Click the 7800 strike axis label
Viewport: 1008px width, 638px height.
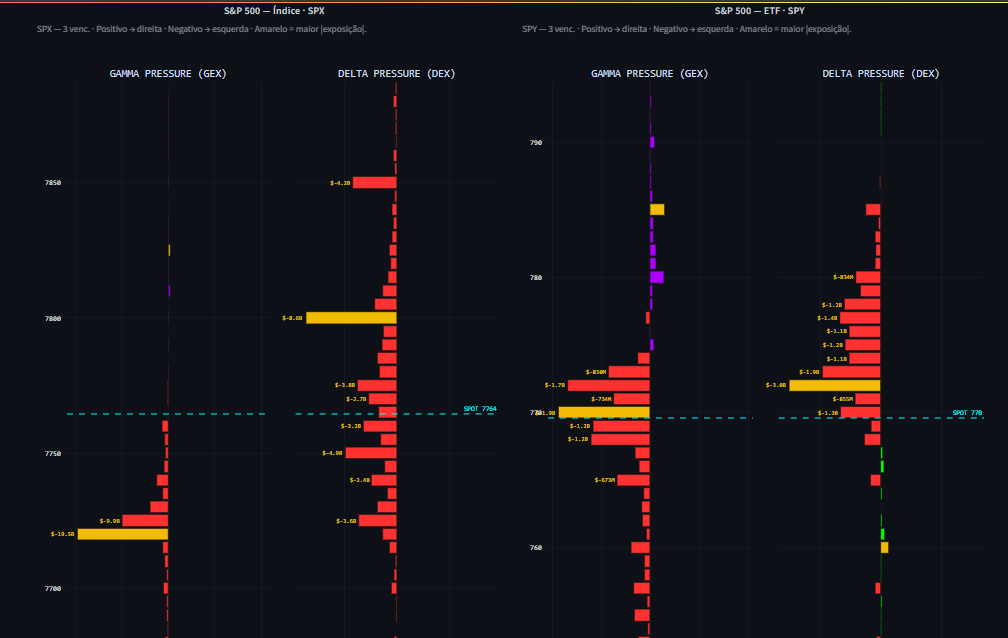(x=53, y=318)
